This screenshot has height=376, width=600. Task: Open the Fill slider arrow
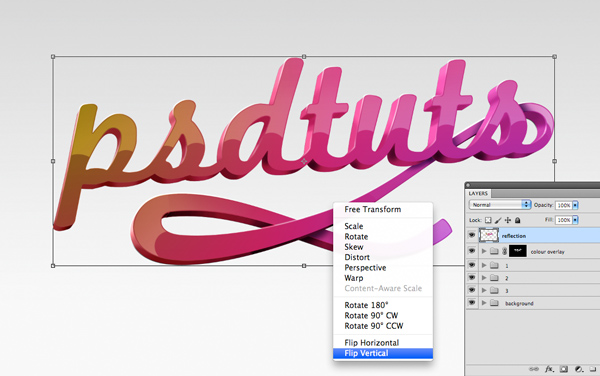pos(575,220)
